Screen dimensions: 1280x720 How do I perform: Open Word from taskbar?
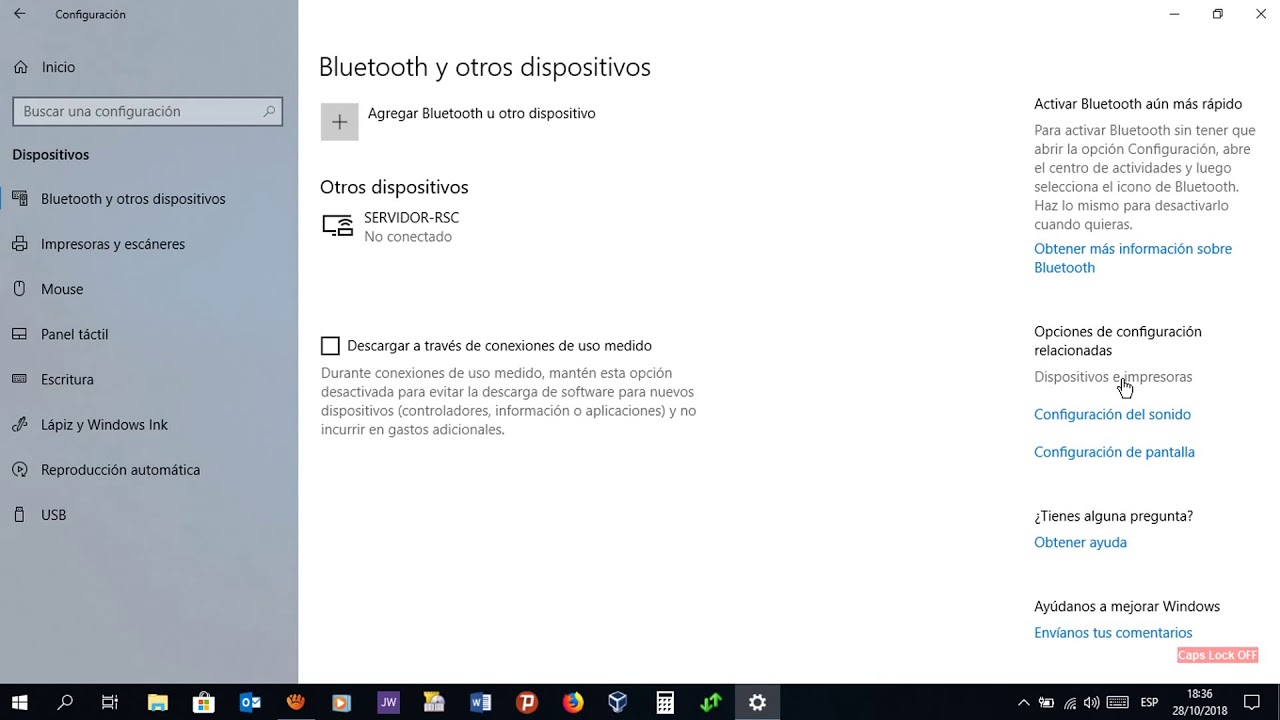(x=480, y=702)
